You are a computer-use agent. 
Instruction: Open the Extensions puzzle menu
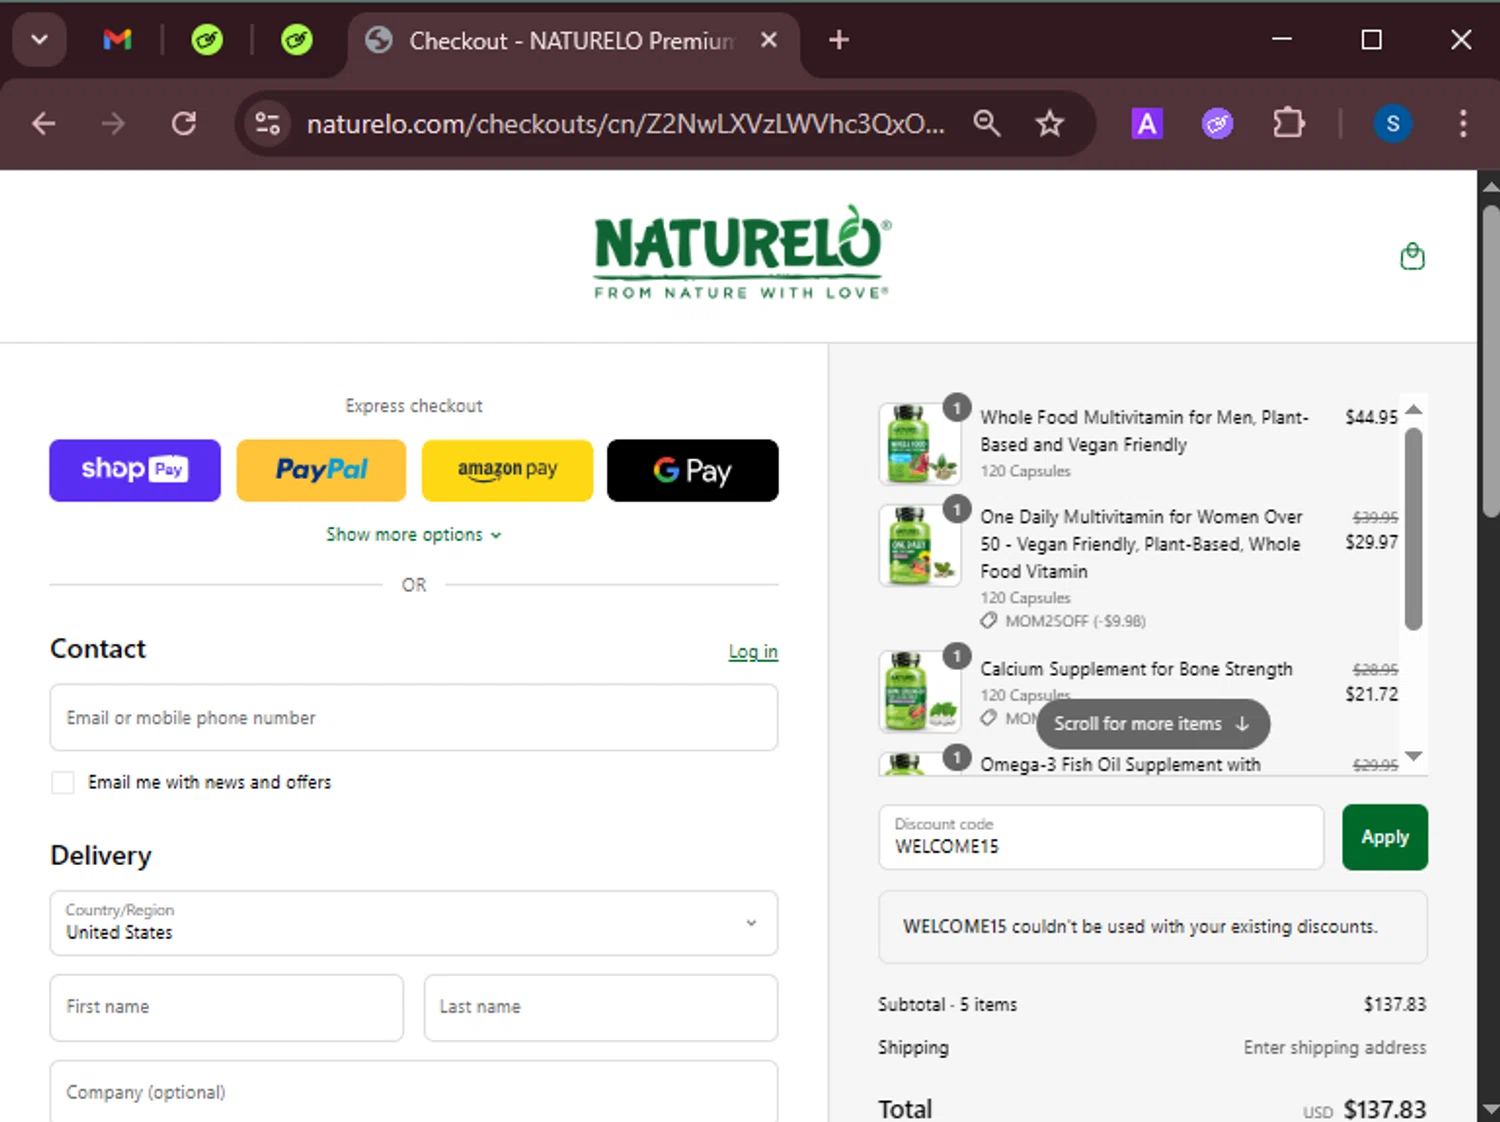point(1288,124)
